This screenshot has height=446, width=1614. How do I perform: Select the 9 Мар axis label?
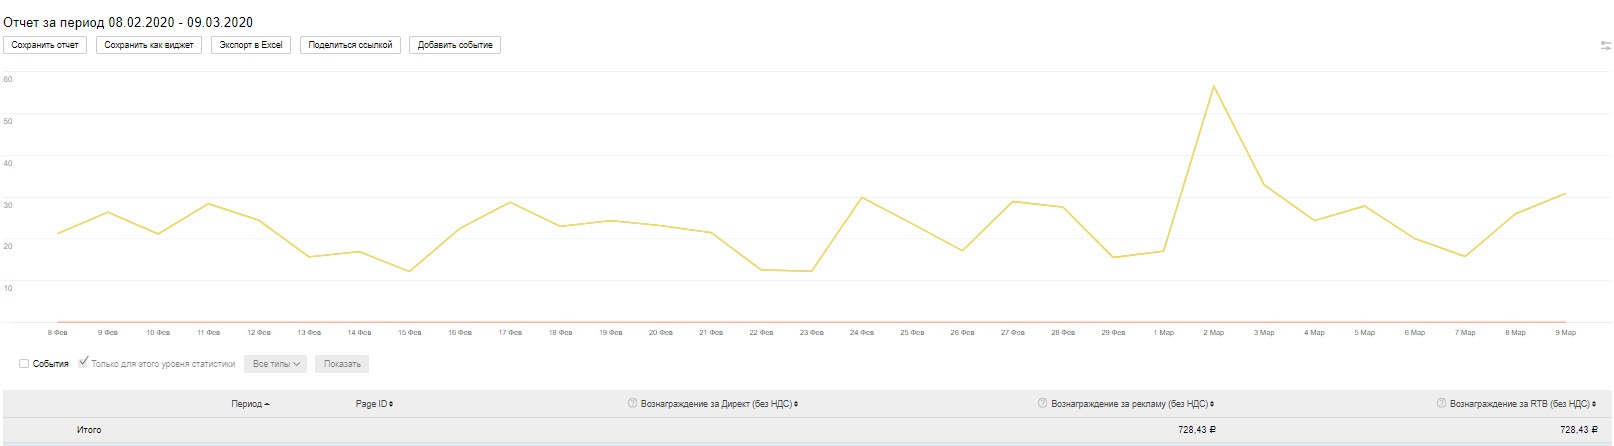point(1565,333)
